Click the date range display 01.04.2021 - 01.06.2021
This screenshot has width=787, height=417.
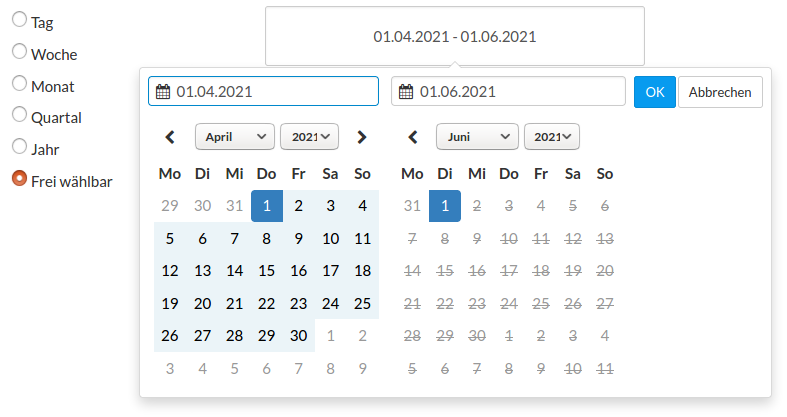455,36
